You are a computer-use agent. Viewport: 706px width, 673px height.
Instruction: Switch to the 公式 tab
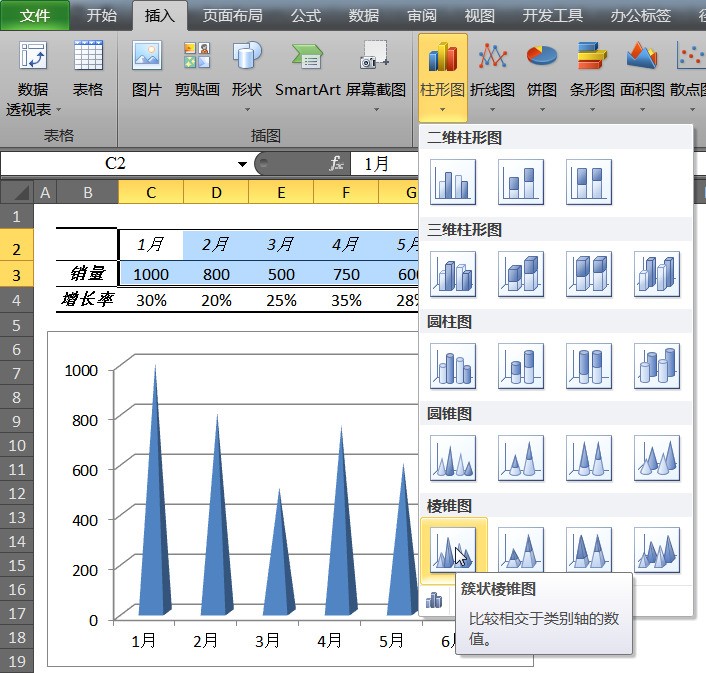[306, 16]
